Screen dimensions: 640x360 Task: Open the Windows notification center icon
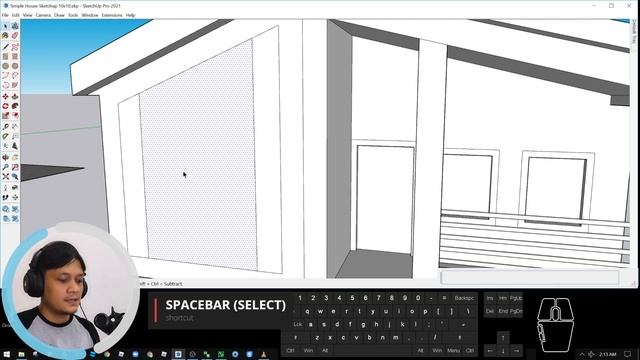[628, 354]
